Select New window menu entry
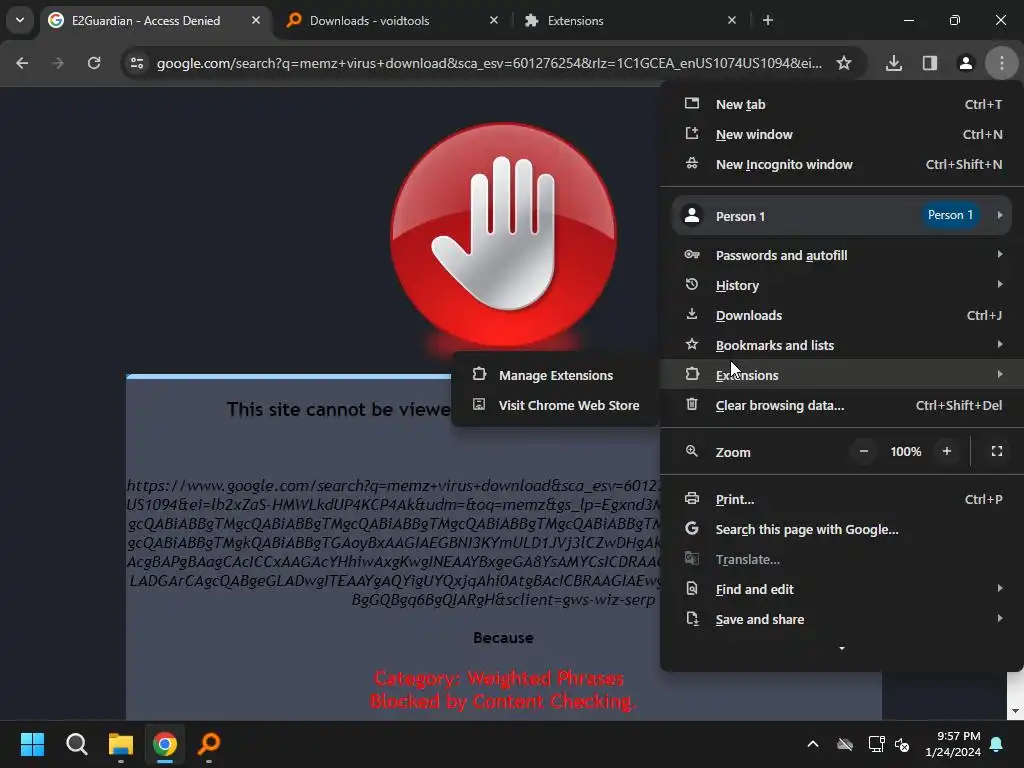This screenshot has width=1024, height=768. pyautogui.click(x=842, y=135)
